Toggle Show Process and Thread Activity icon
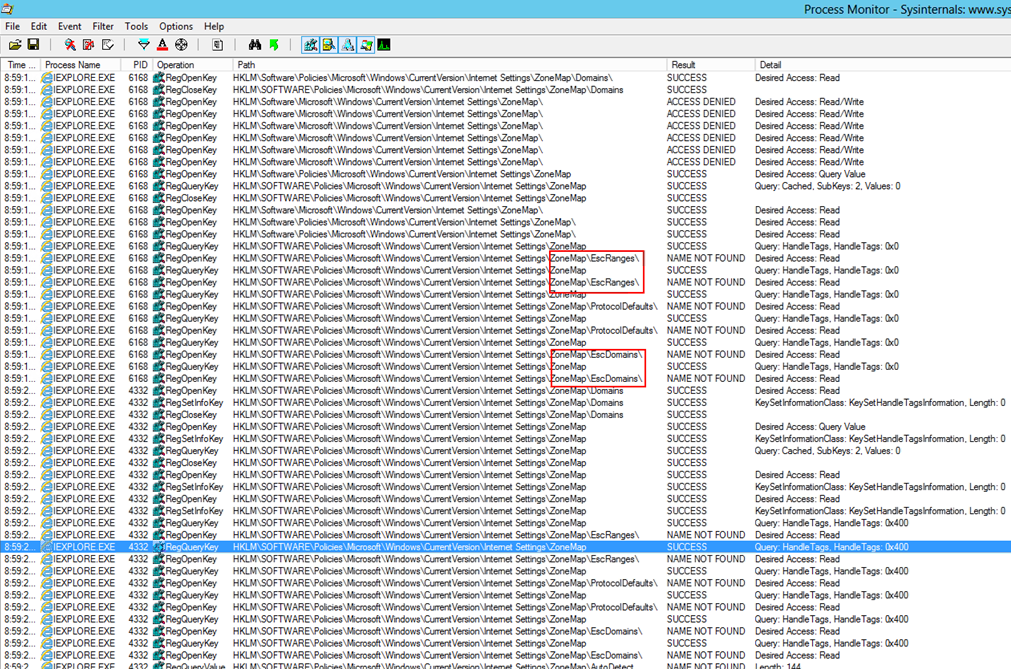The height and width of the screenshot is (669, 1011). [x=366, y=44]
